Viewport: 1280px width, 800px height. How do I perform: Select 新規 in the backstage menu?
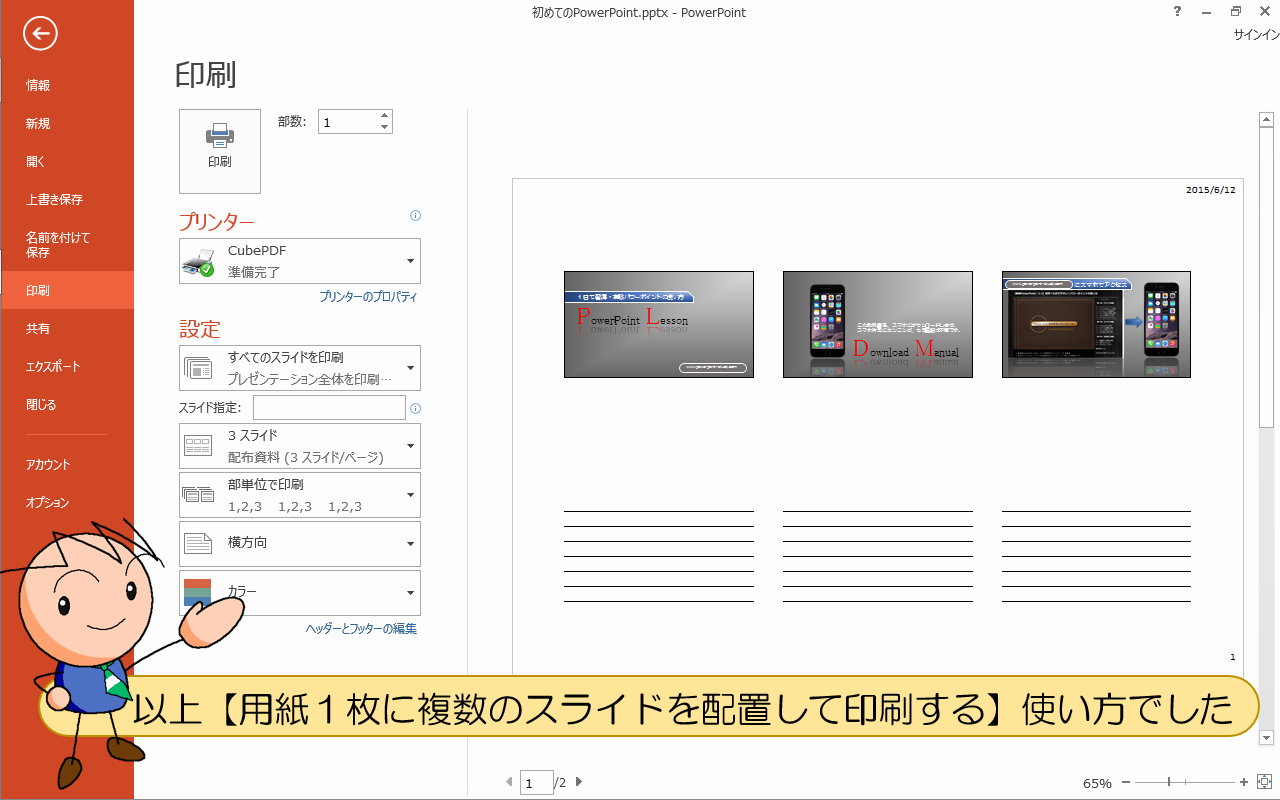point(67,124)
